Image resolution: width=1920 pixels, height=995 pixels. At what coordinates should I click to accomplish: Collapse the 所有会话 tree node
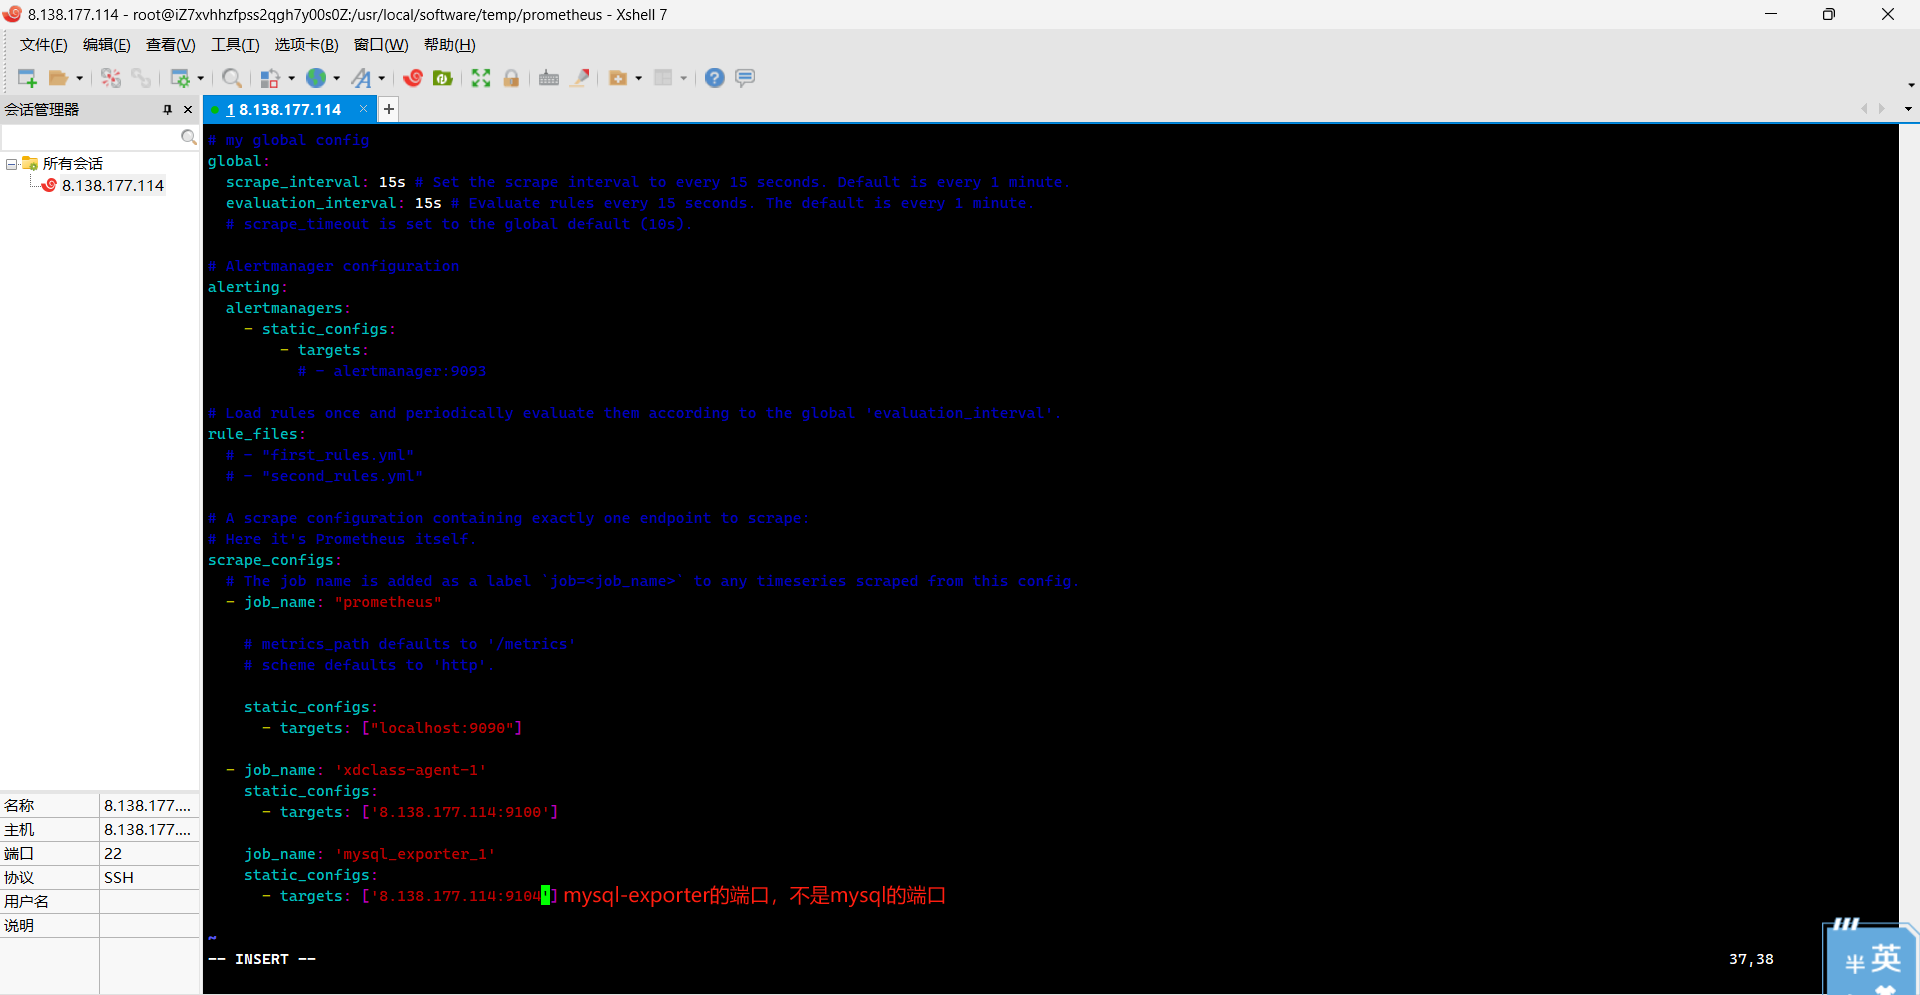[11, 164]
